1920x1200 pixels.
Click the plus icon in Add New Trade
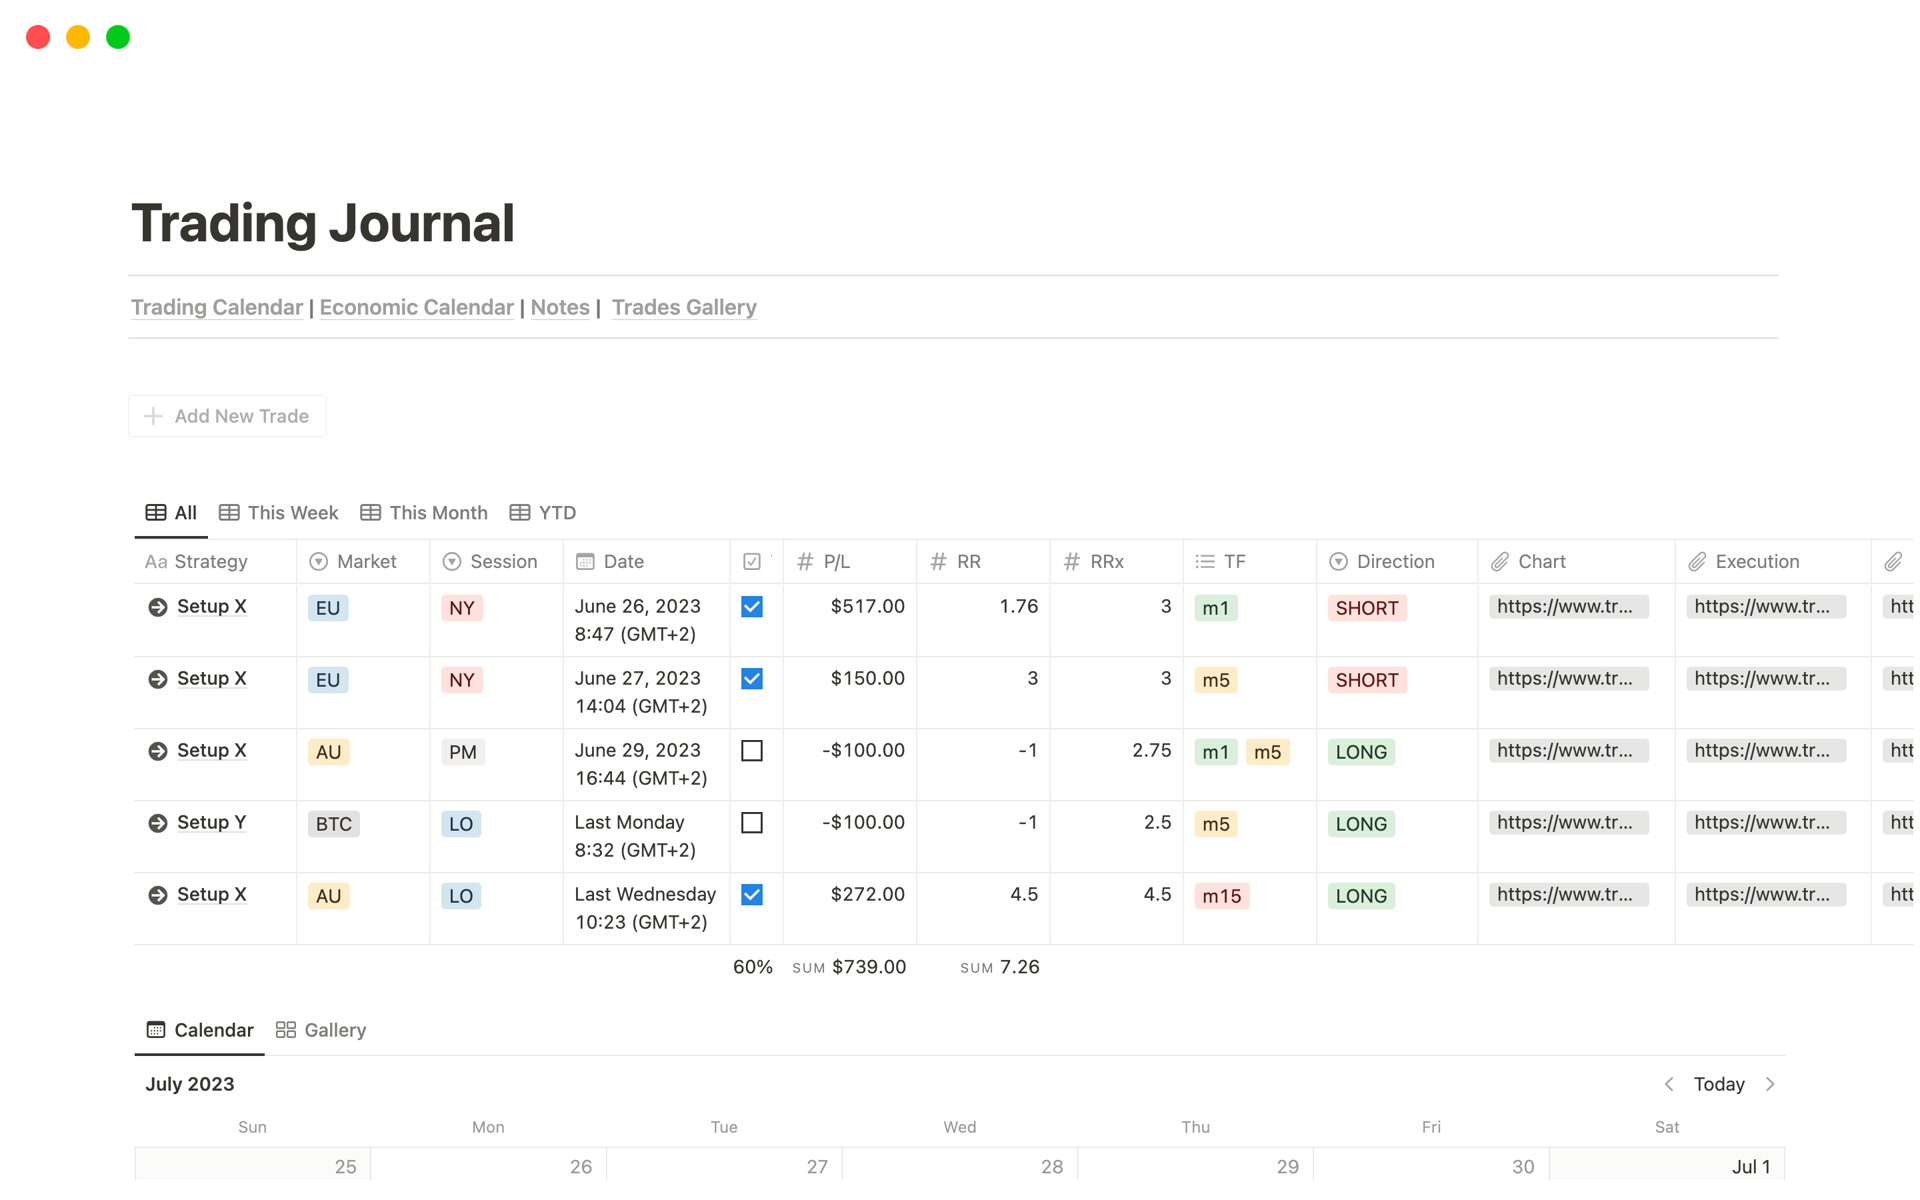pos(153,416)
